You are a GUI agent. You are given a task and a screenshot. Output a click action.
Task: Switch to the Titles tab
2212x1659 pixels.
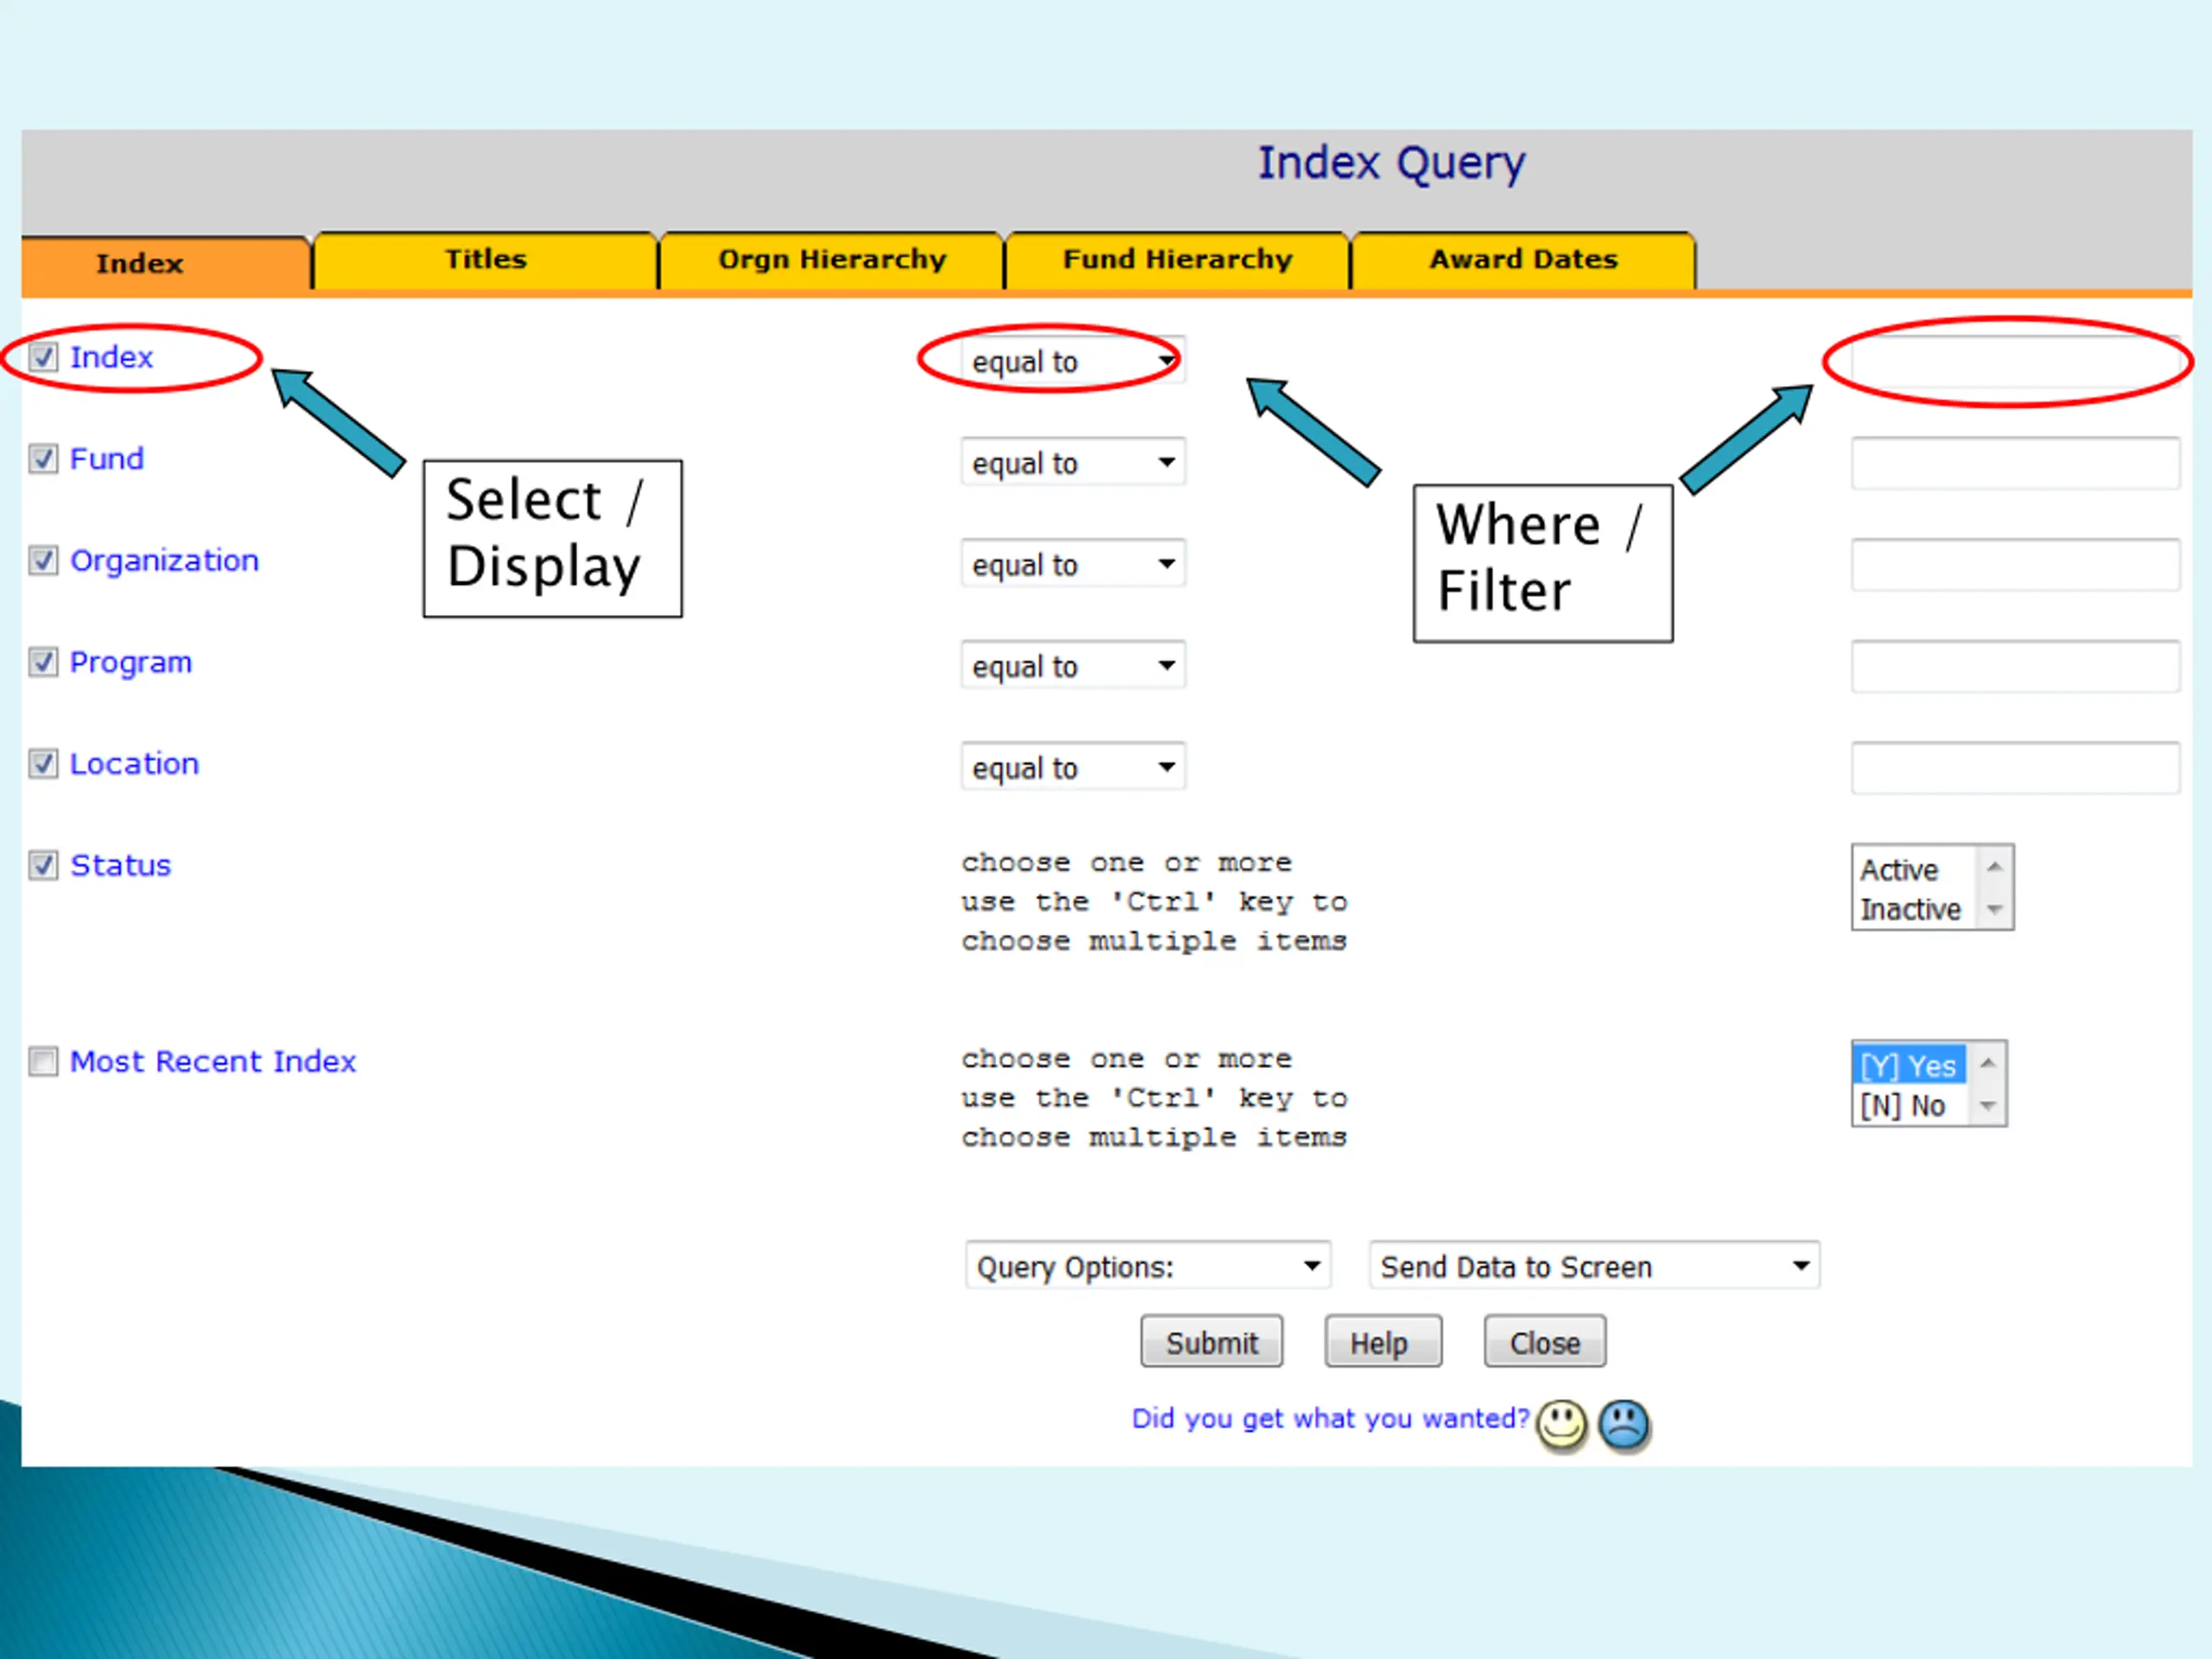pos(485,260)
